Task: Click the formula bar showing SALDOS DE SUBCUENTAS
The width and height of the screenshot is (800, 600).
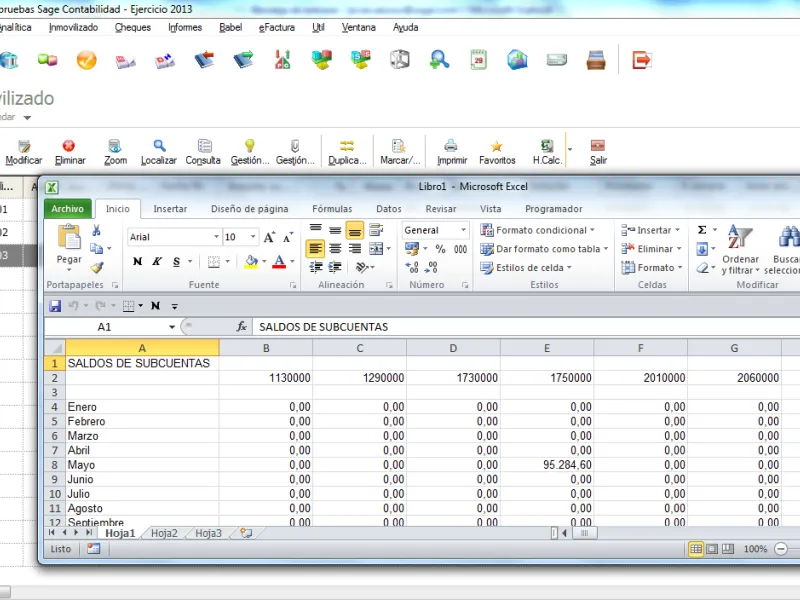Action: tap(526, 327)
